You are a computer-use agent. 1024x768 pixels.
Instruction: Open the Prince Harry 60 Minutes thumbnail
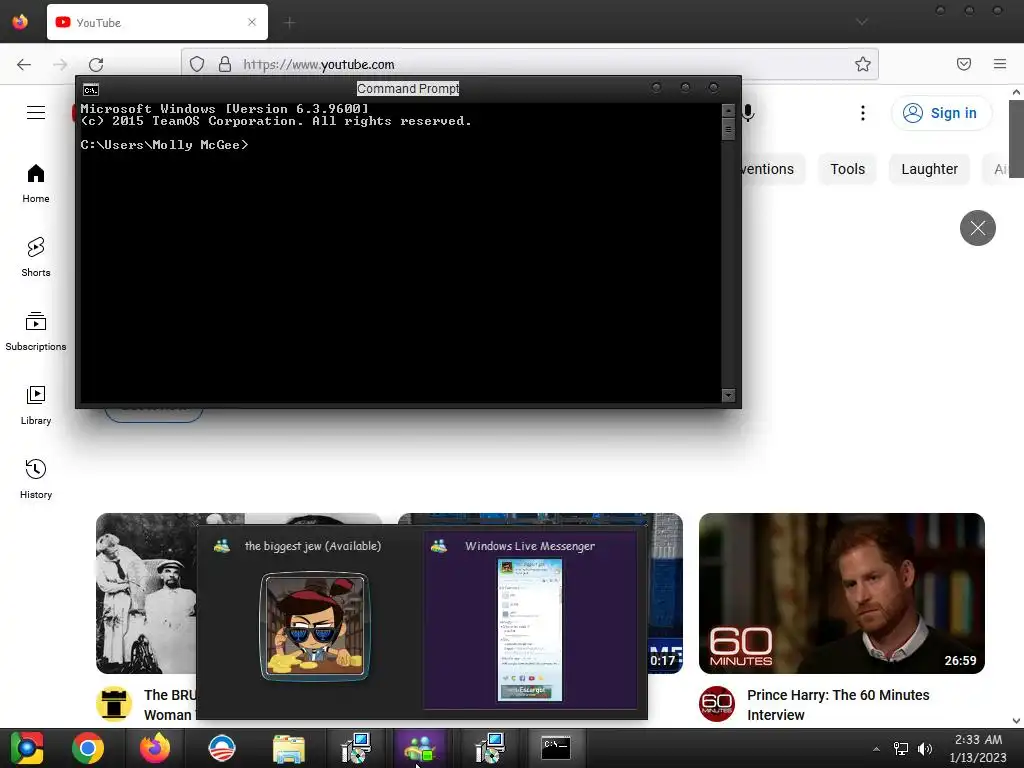point(841,593)
